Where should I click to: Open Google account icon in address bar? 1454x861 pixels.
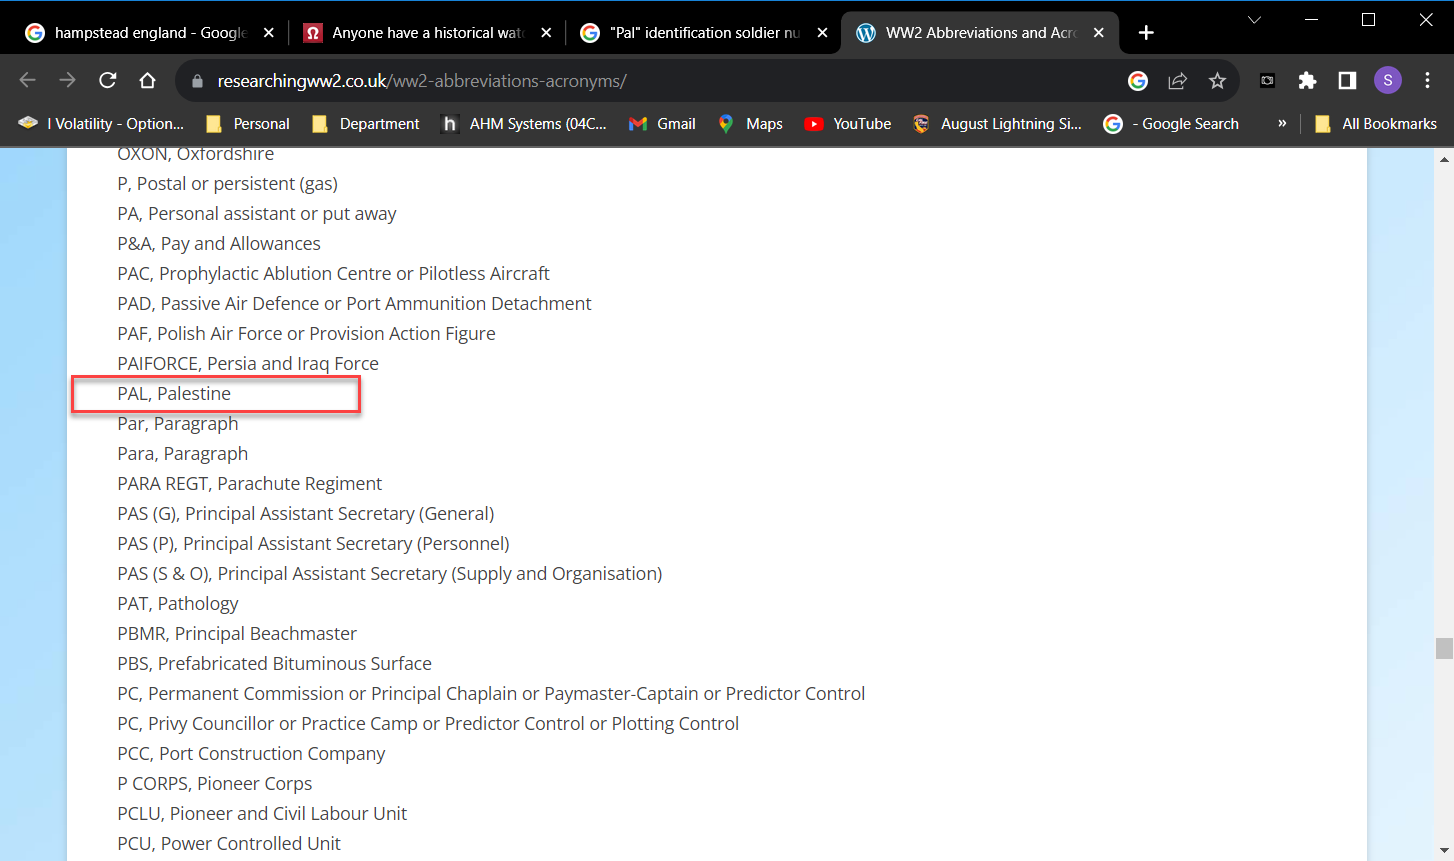[x=1138, y=81]
